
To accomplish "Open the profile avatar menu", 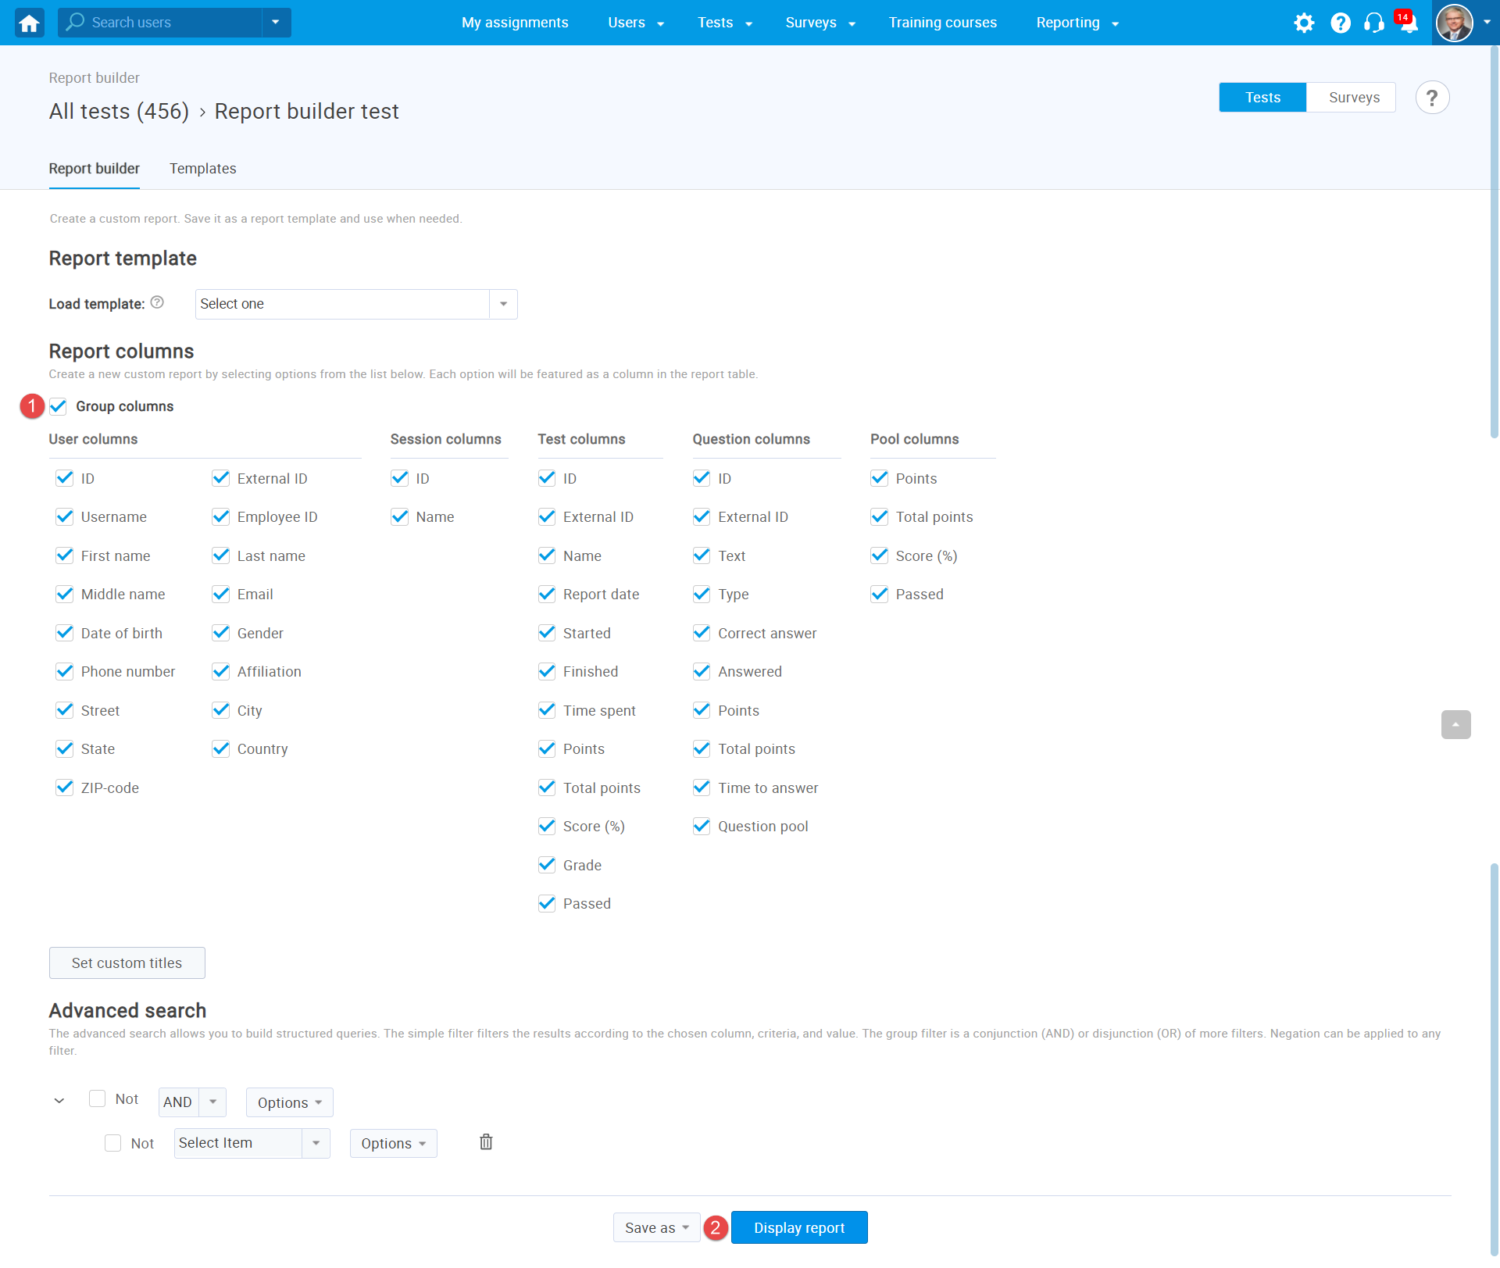I will (1455, 22).
